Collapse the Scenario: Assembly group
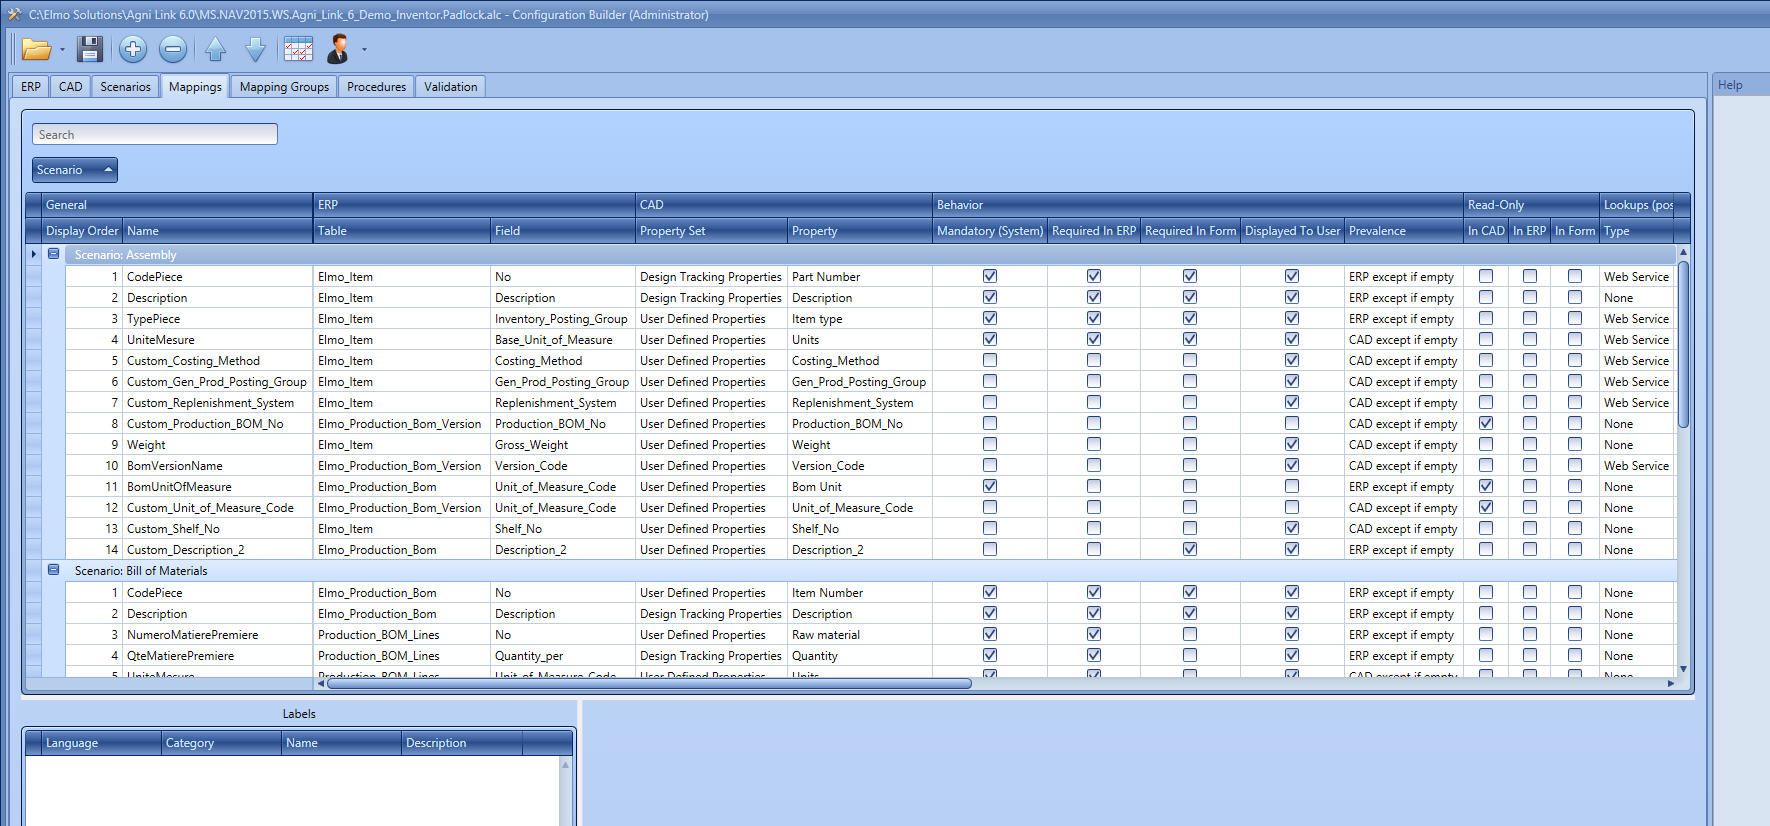Image resolution: width=1770 pixels, height=826 pixels. pyautogui.click(x=54, y=254)
